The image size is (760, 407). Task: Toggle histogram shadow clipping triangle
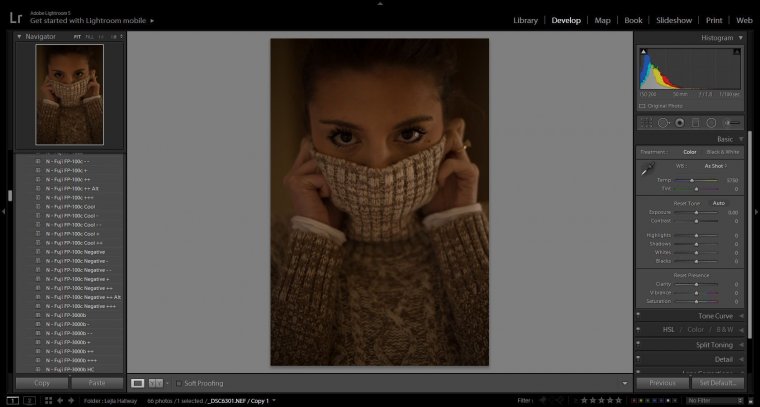(x=644, y=51)
